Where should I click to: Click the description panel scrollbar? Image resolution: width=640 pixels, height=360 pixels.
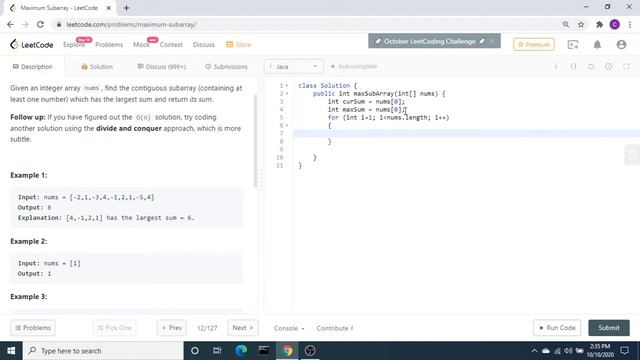256,140
